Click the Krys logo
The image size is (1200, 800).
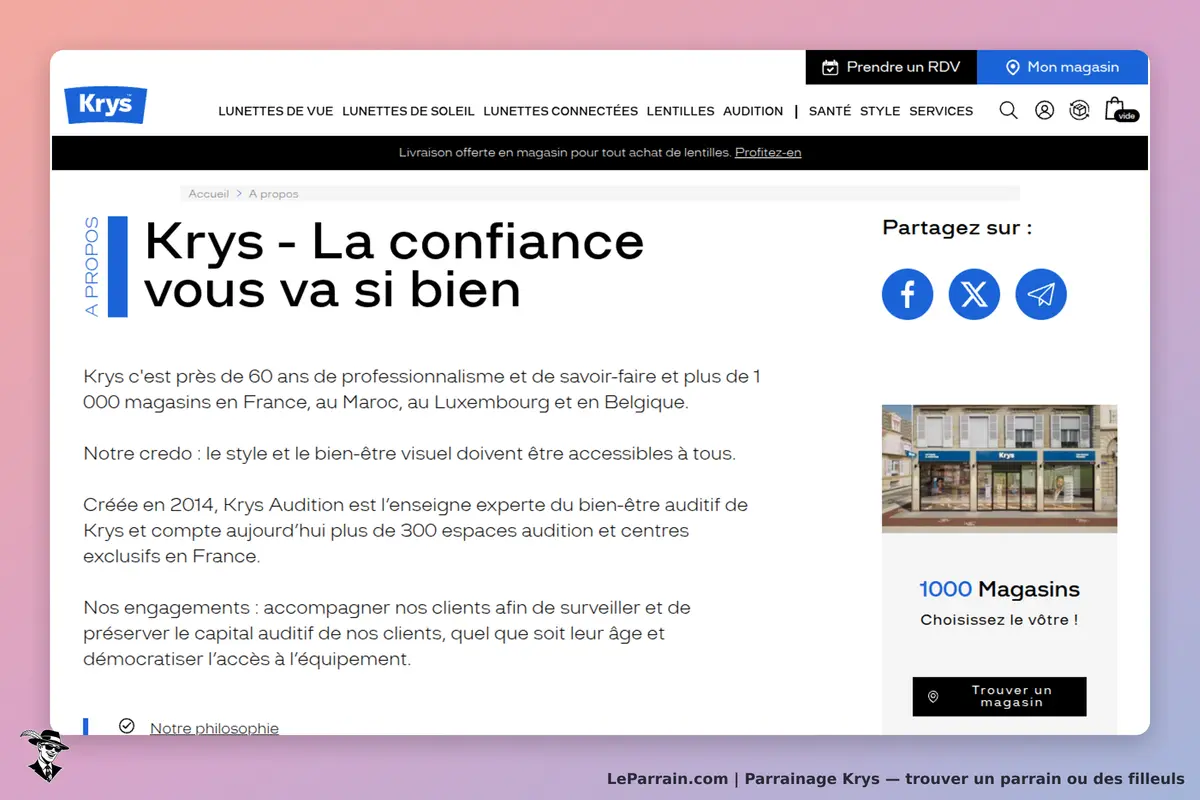(x=105, y=105)
